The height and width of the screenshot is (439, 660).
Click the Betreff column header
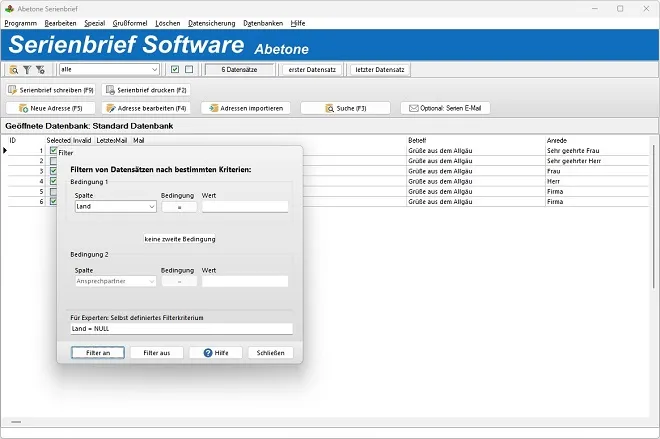(x=417, y=140)
